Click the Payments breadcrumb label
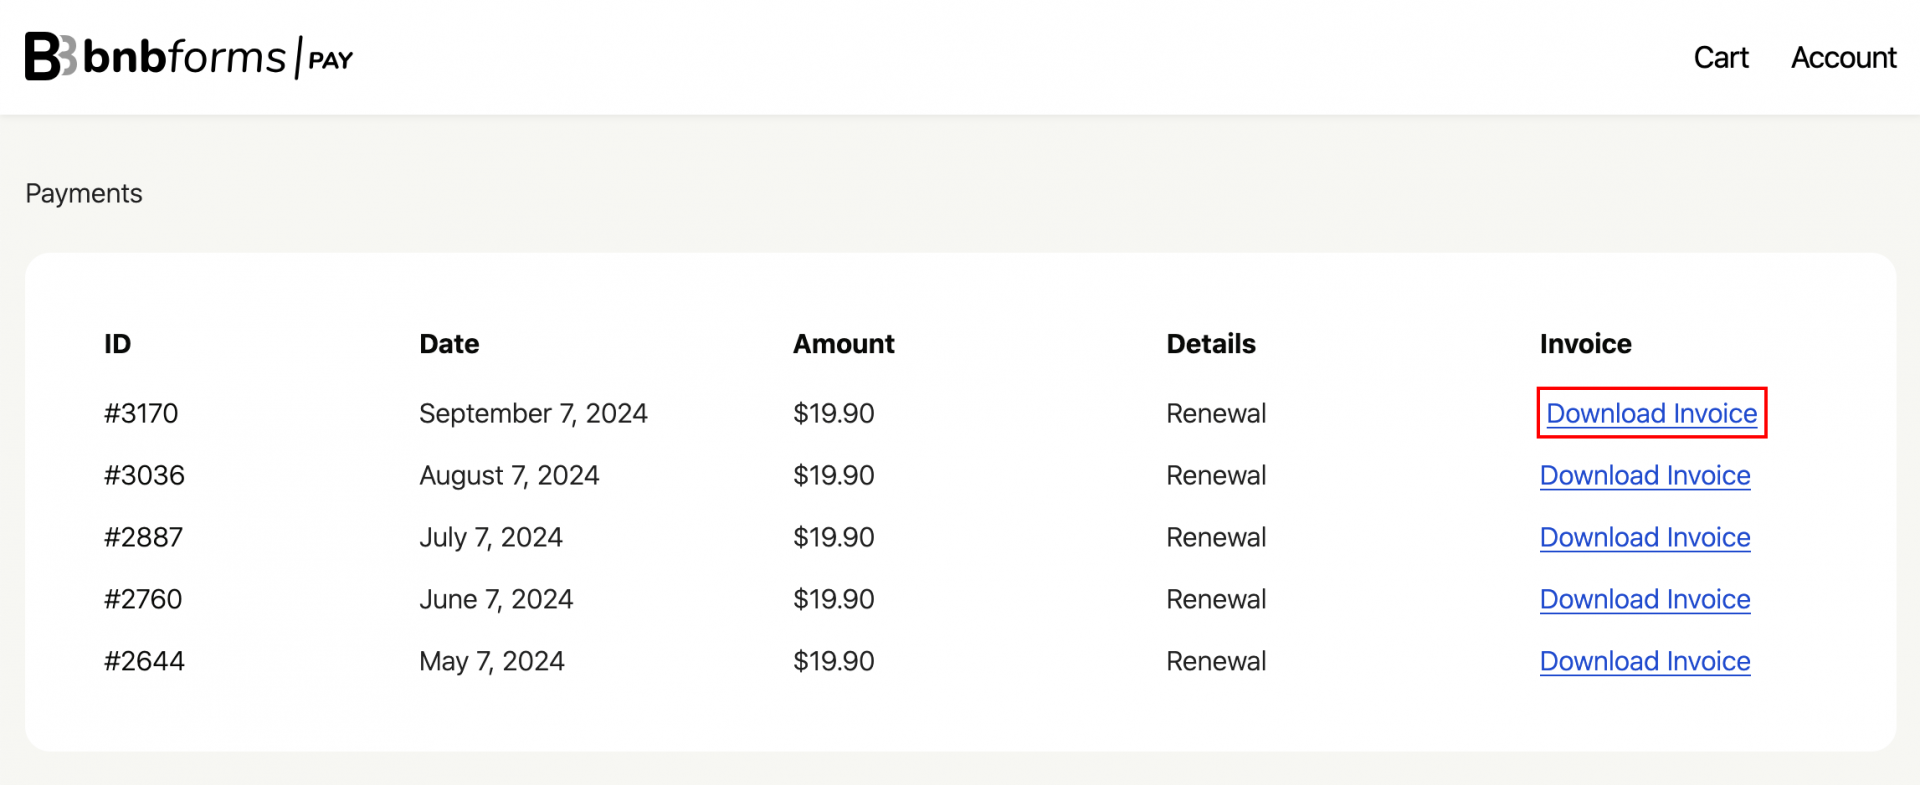1920x785 pixels. pos(83,193)
